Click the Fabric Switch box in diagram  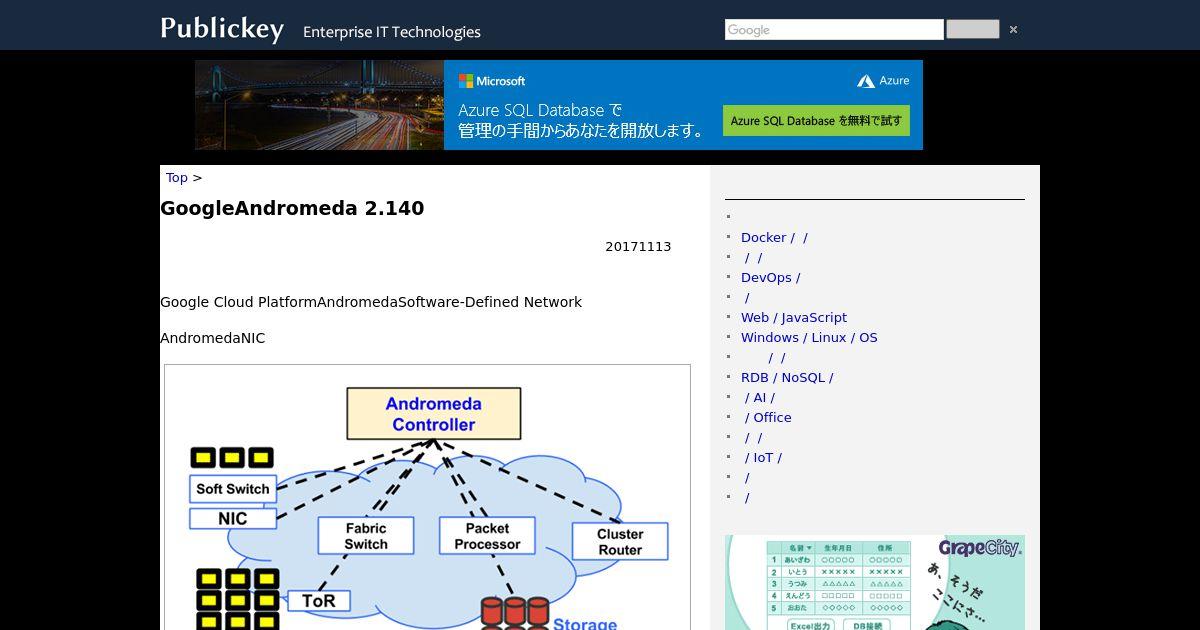click(366, 536)
